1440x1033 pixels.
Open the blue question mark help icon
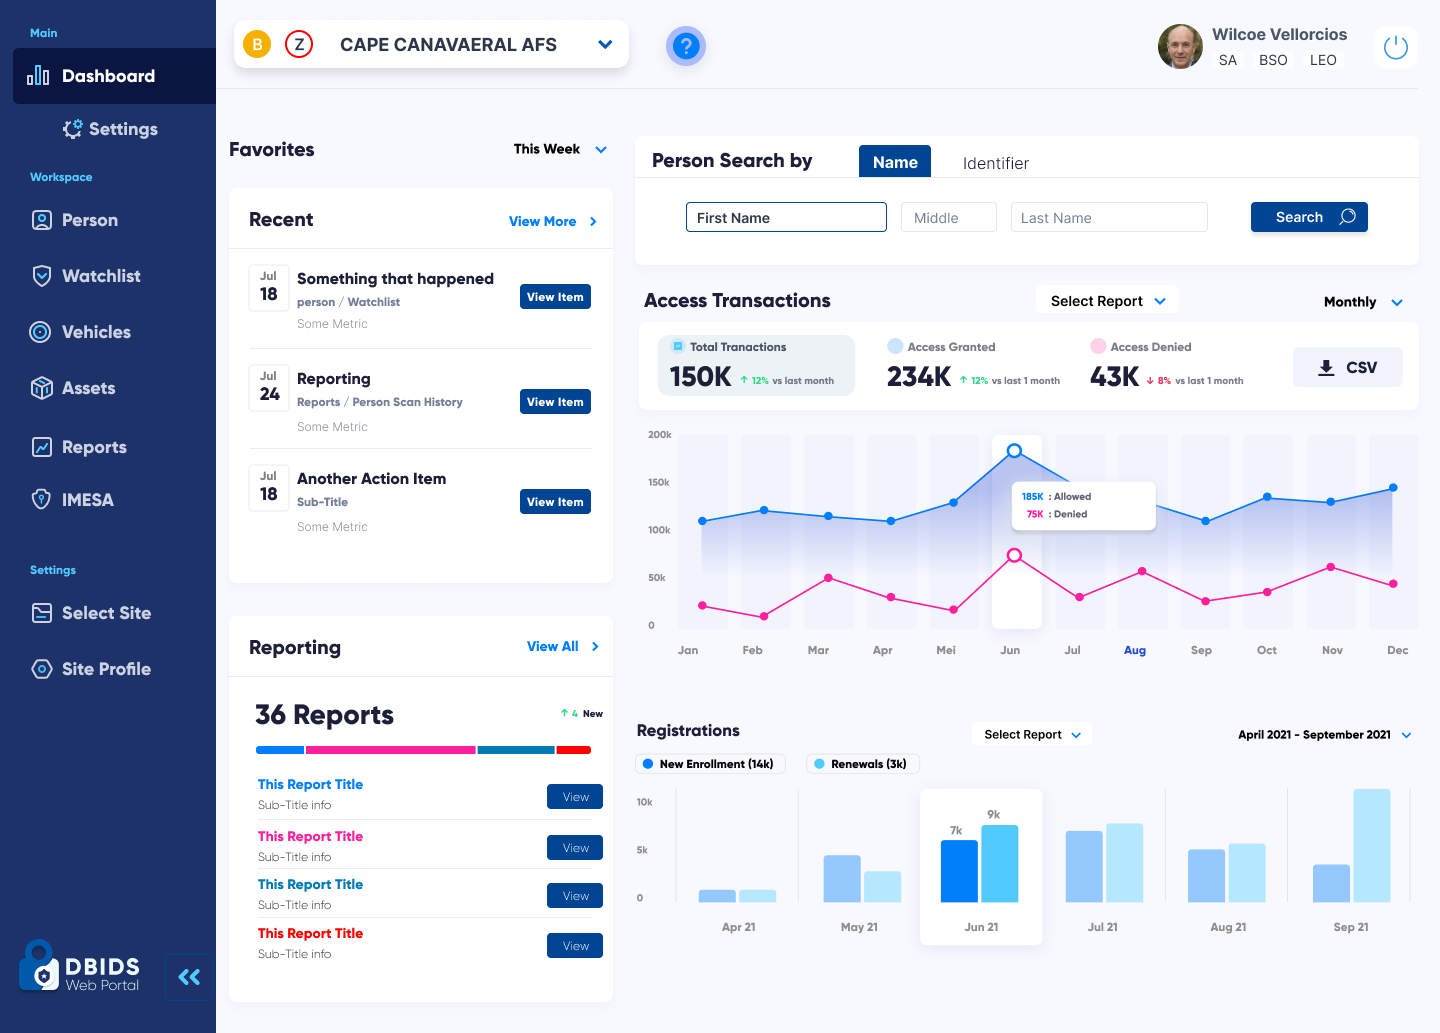[x=685, y=46]
